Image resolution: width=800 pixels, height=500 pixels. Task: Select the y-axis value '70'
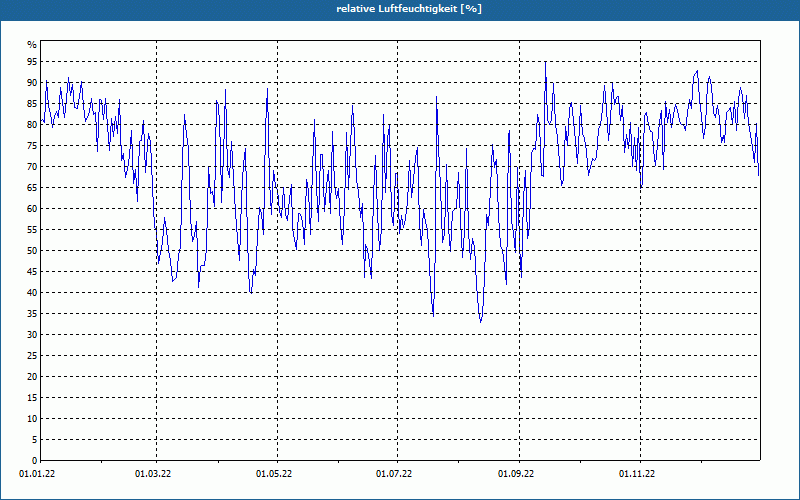coord(32,167)
